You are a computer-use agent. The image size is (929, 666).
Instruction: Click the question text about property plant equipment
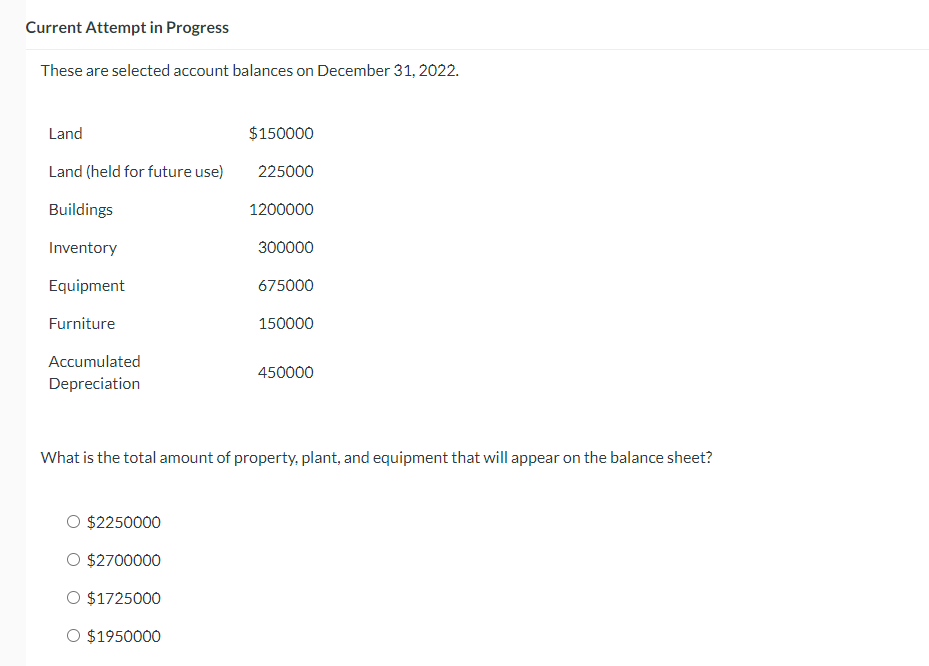tap(376, 457)
